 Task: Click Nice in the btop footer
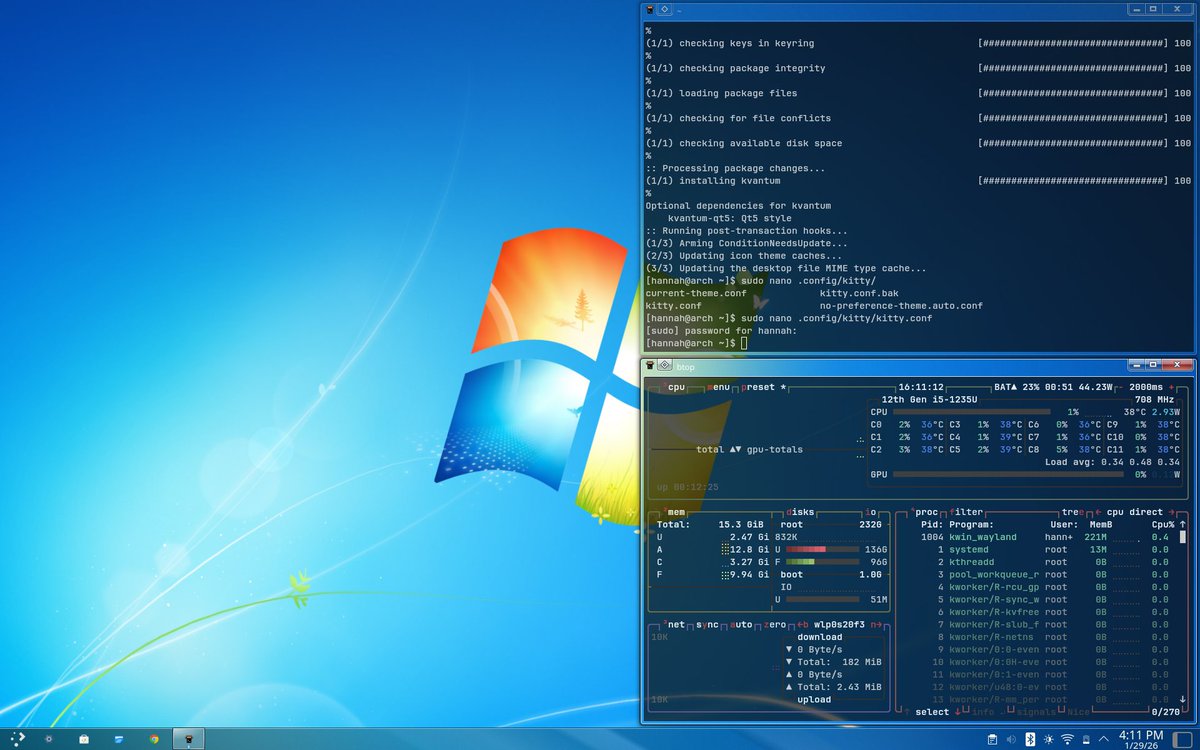click(1079, 712)
